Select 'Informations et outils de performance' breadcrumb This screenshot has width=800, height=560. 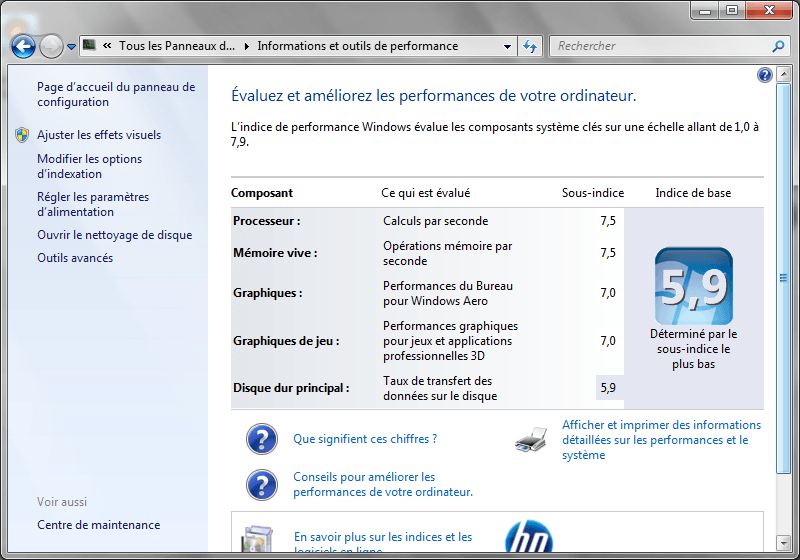pos(357,46)
